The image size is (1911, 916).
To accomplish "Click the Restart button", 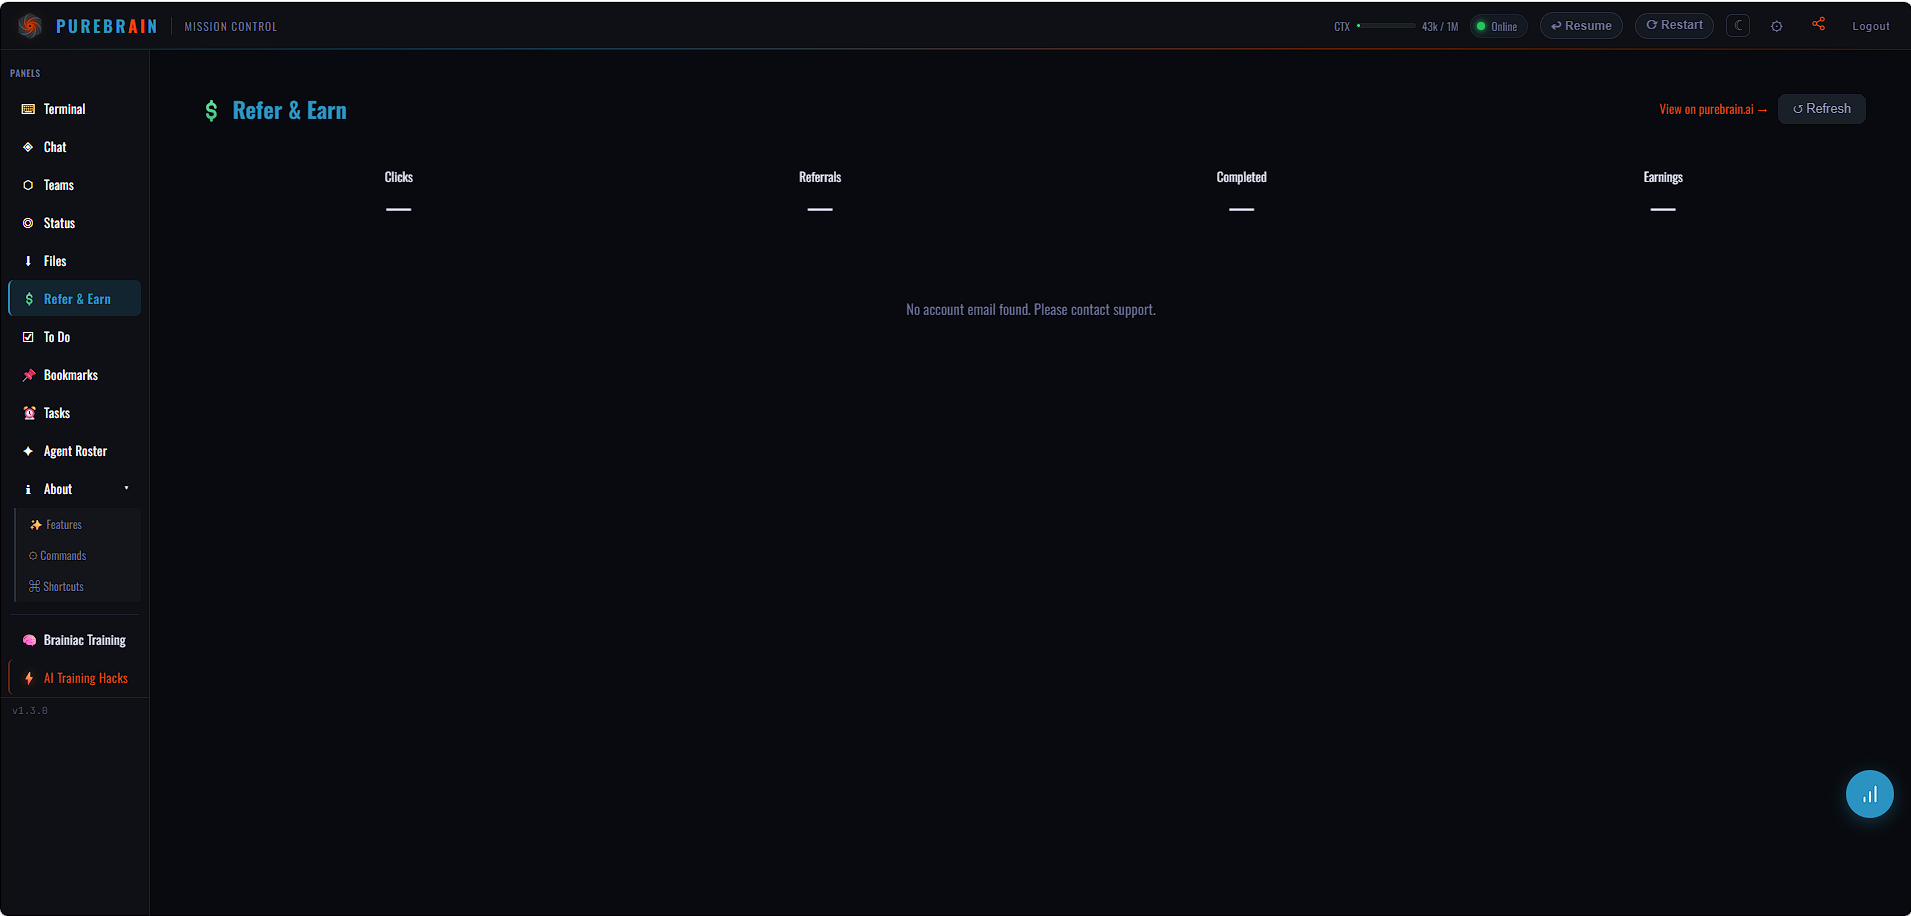I will [x=1674, y=25].
